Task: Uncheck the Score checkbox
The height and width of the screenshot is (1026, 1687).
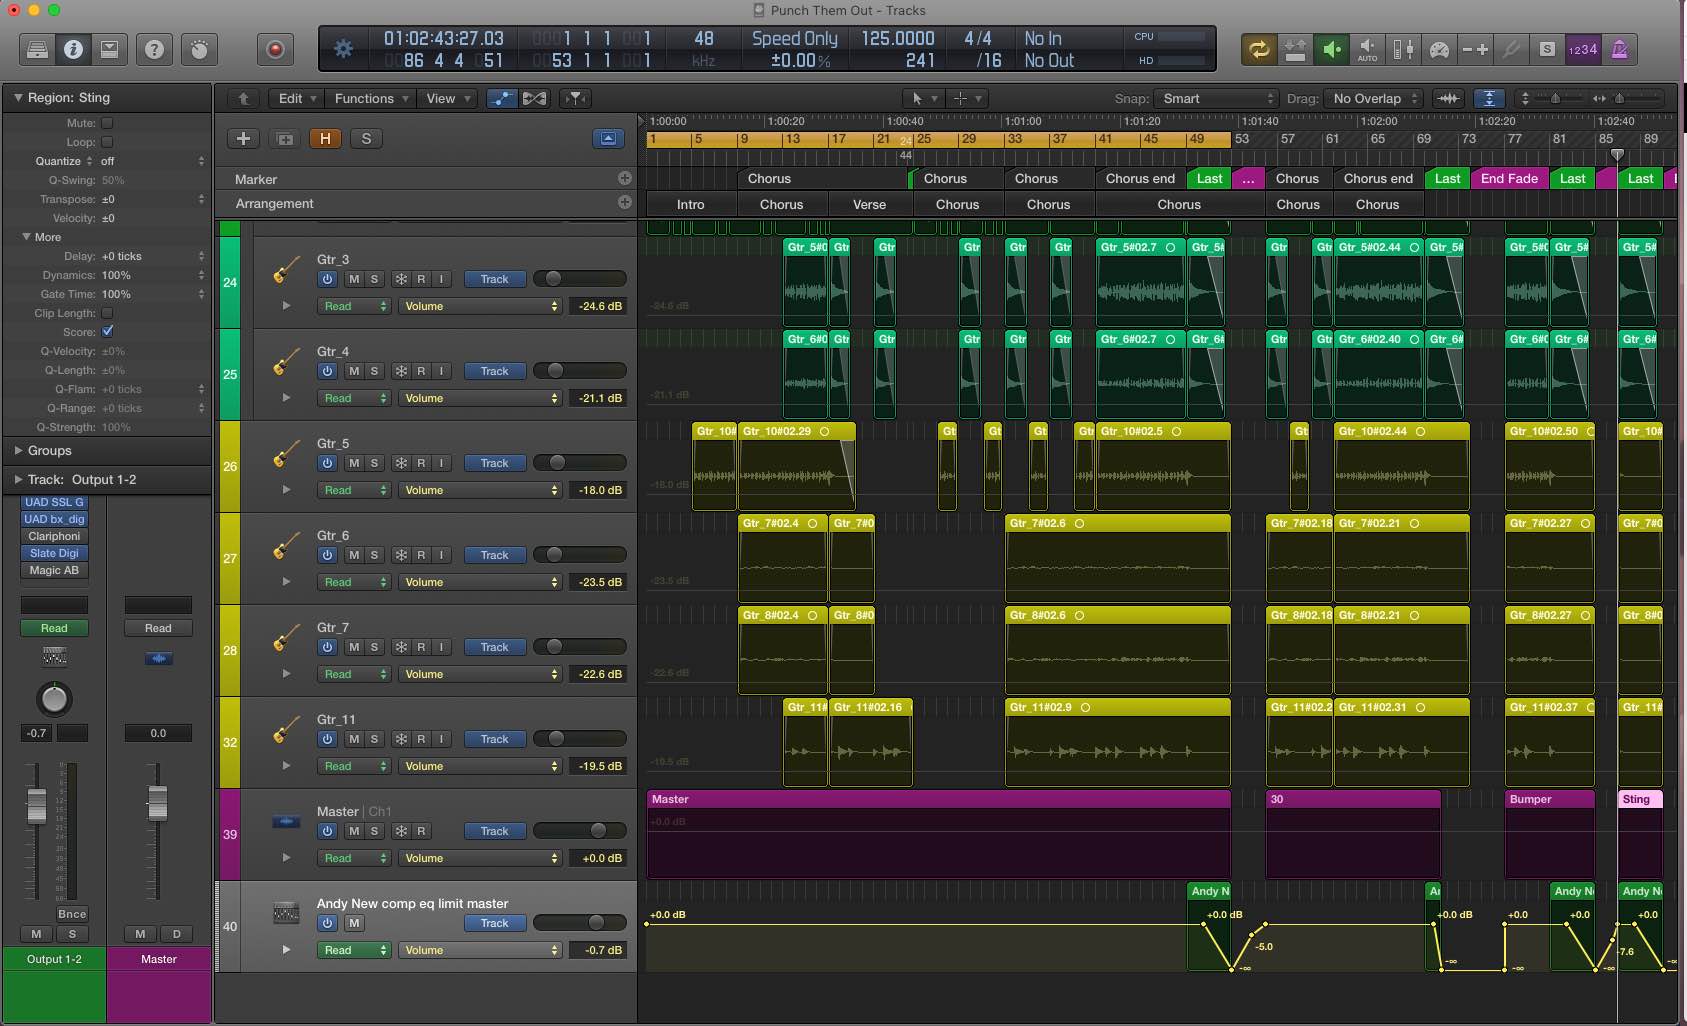Action: pyautogui.click(x=107, y=331)
